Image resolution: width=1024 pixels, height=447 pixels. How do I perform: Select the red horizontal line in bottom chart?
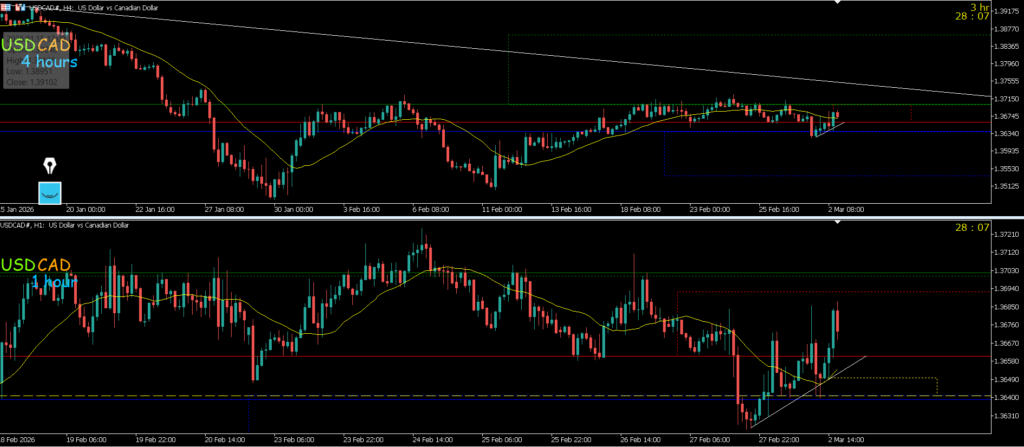(400, 356)
